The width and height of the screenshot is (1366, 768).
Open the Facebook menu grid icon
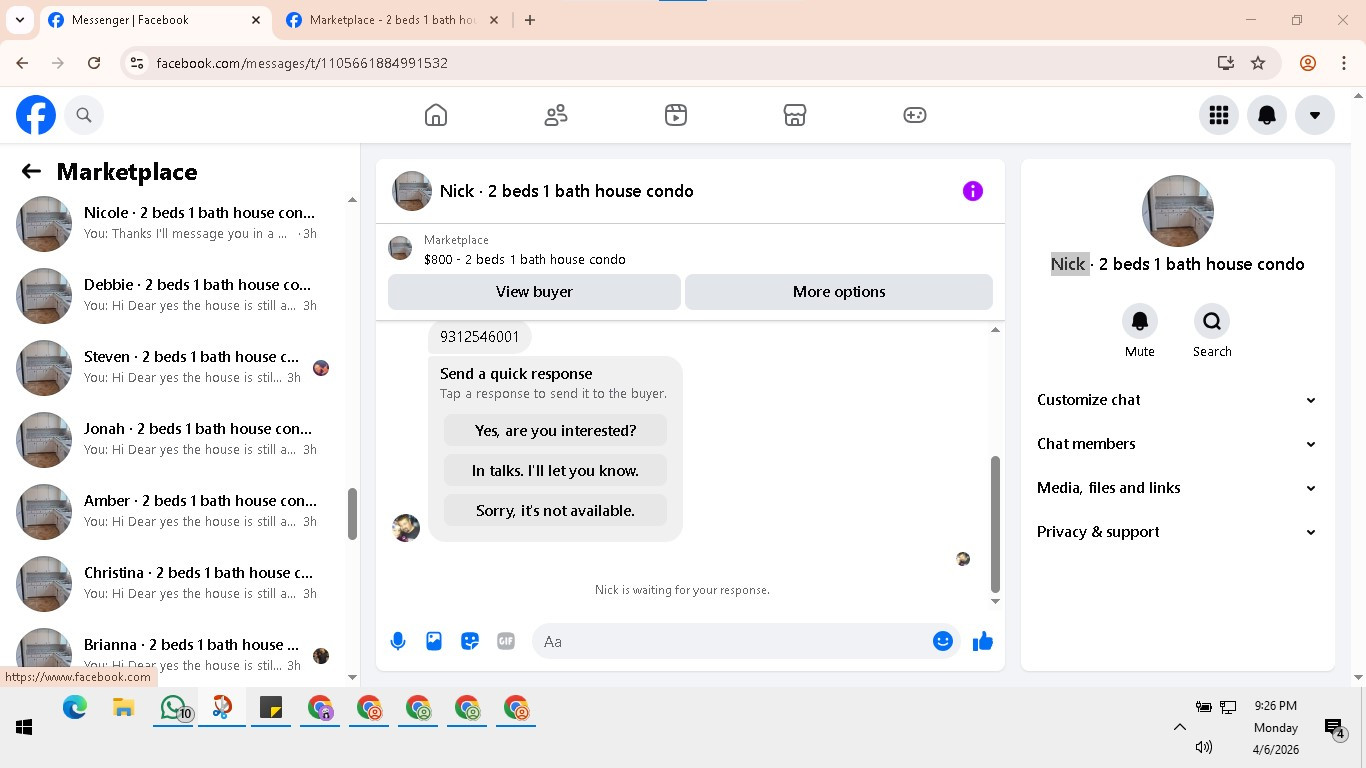click(1219, 115)
